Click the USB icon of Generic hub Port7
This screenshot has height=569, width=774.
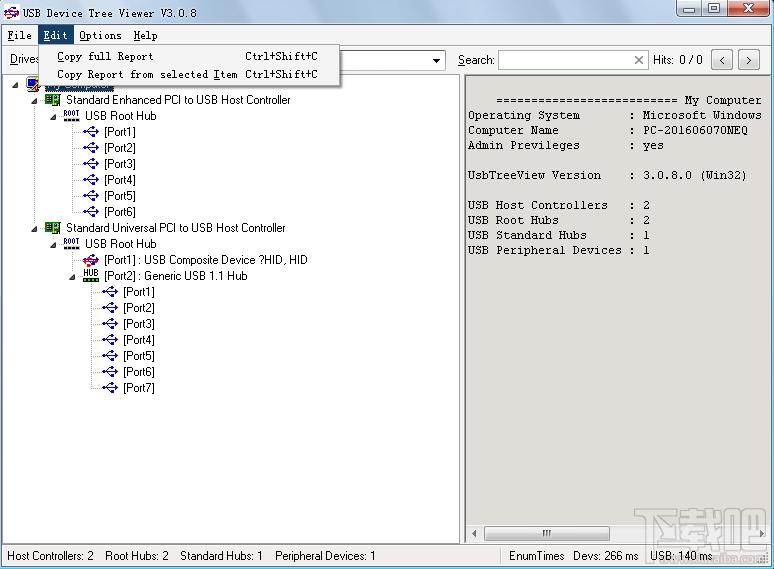tap(110, 387)
